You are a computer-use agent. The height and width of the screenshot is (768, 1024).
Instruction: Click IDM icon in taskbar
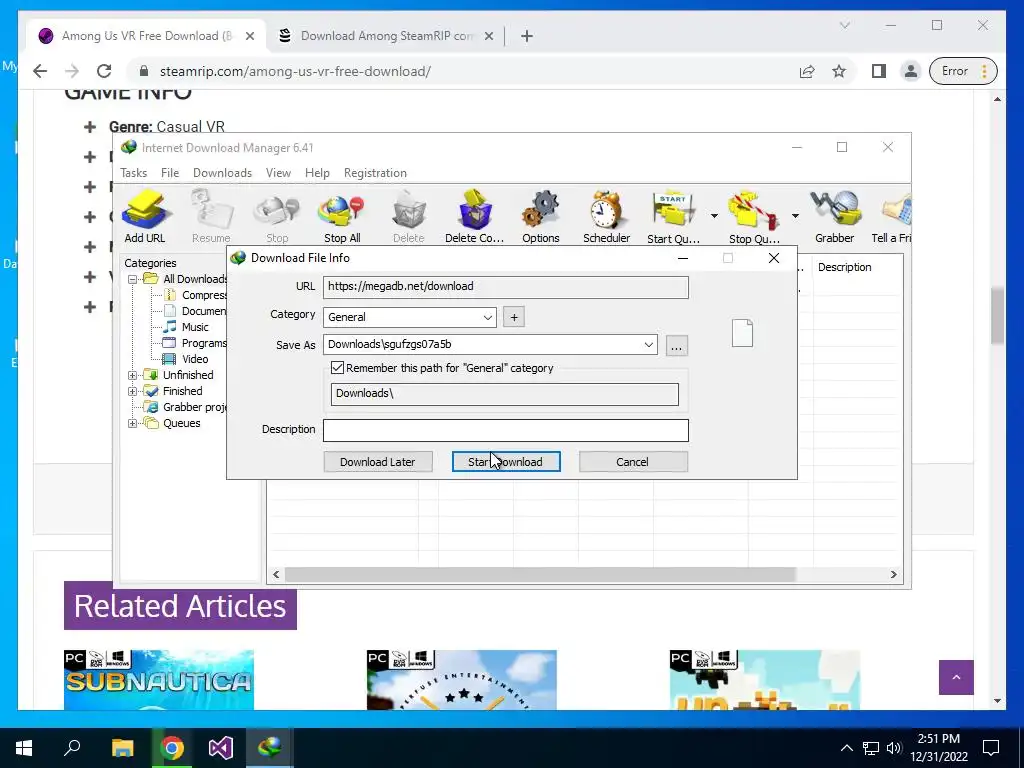tap(270, 748)
